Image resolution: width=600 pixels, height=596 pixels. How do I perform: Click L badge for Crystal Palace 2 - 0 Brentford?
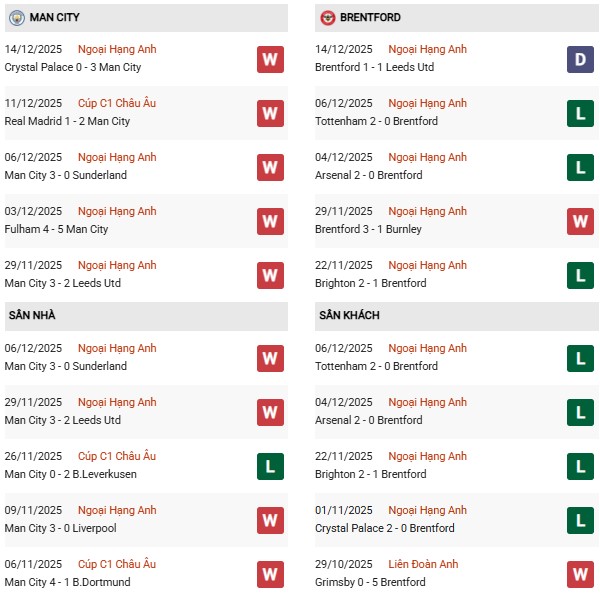coord(580,520)
